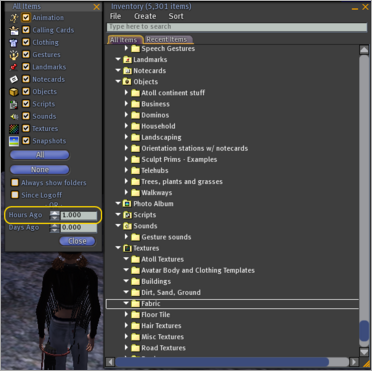Click the None filter button
This screenshot has width=372, height=371.
pos(40,170)
